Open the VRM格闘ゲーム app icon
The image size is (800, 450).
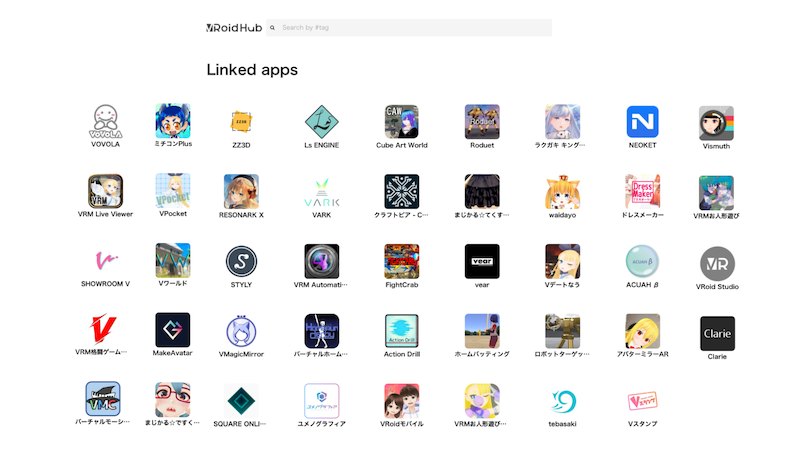click(x=103, y=329)
